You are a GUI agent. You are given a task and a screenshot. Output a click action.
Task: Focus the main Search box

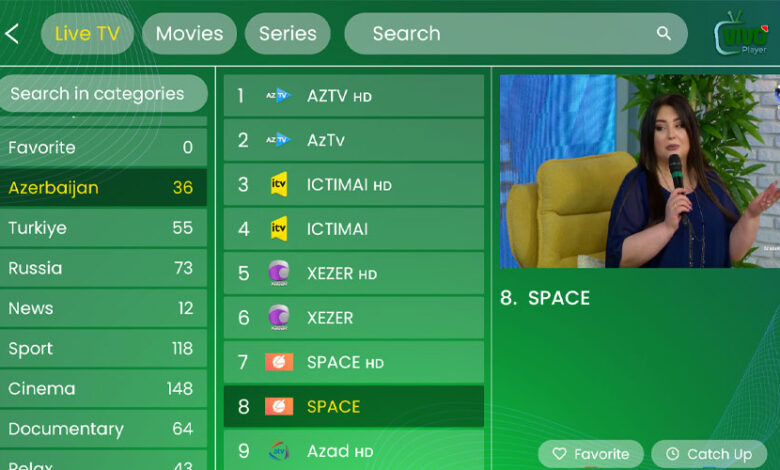coord(516,34)
